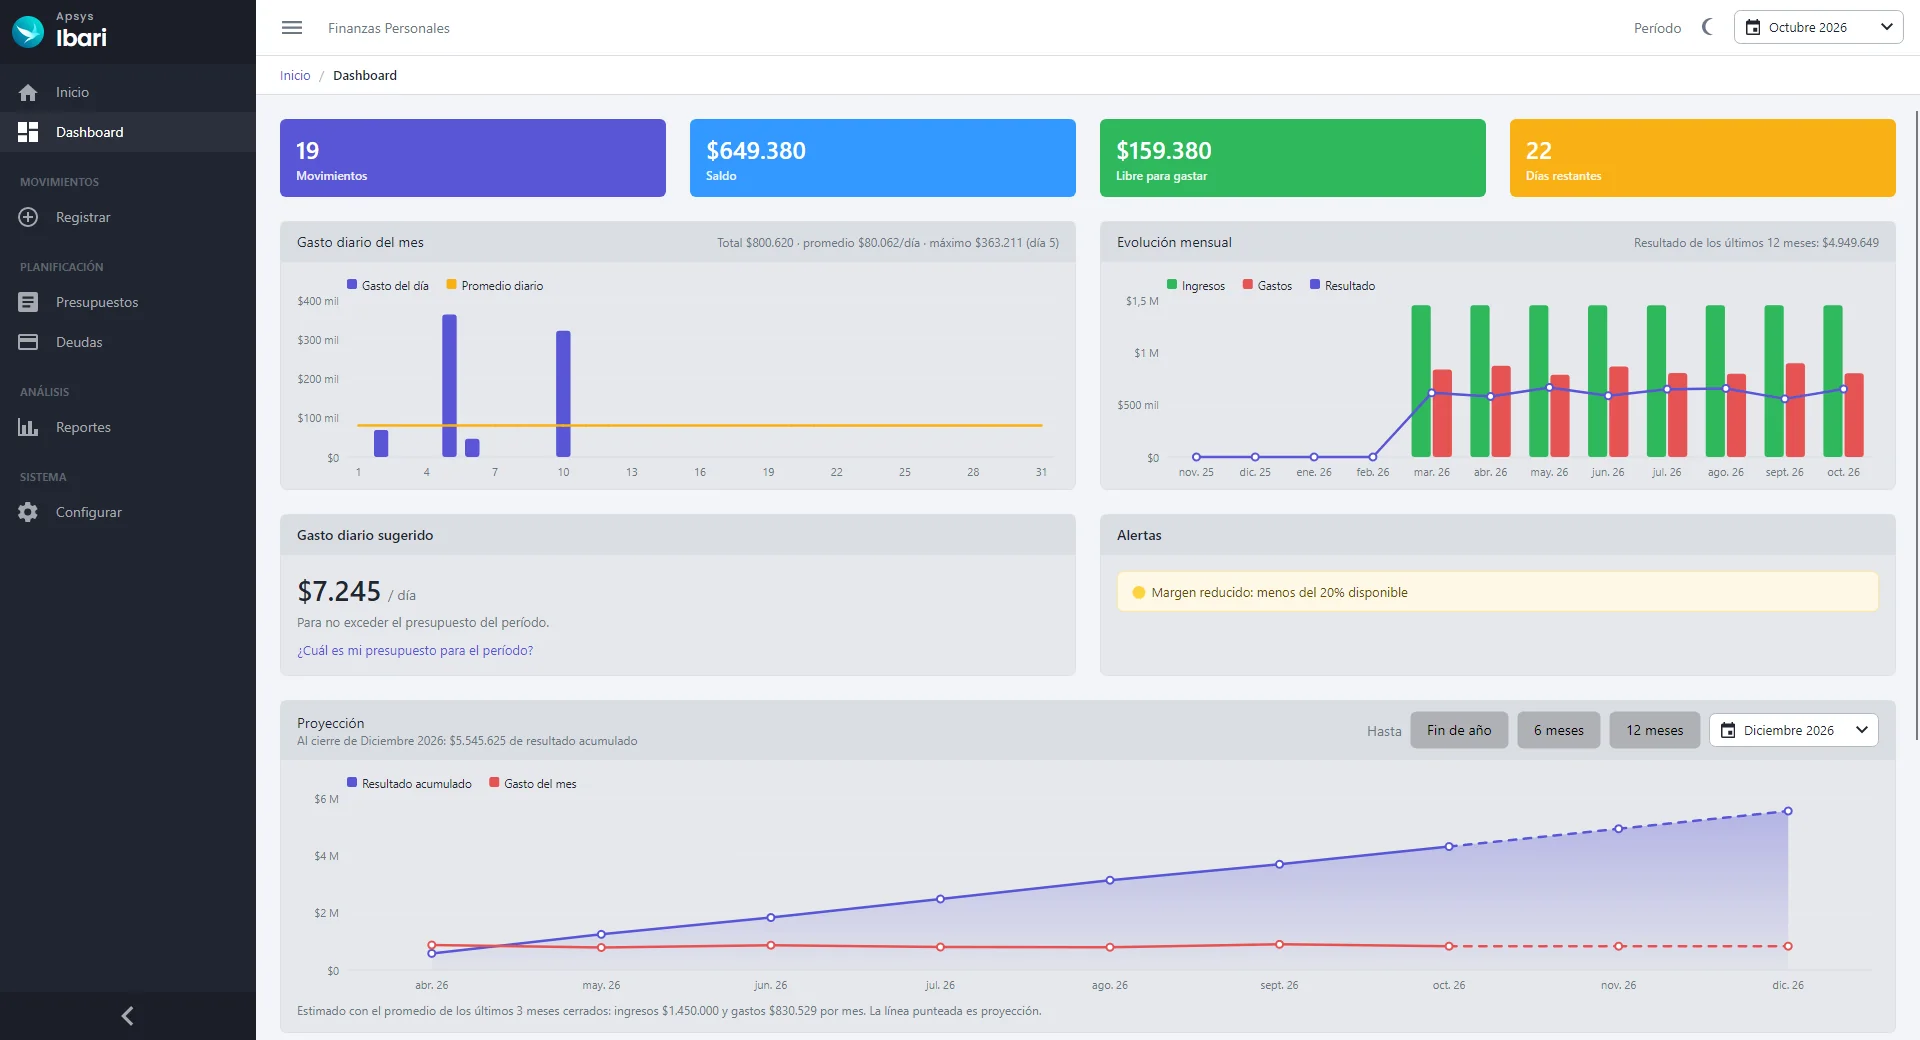Click the Dashboard grid icon
1920x1040 pixels.
point(28,132)
